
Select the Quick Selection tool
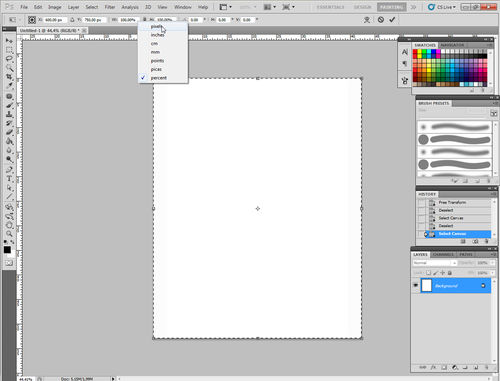(x=9, y=68)
